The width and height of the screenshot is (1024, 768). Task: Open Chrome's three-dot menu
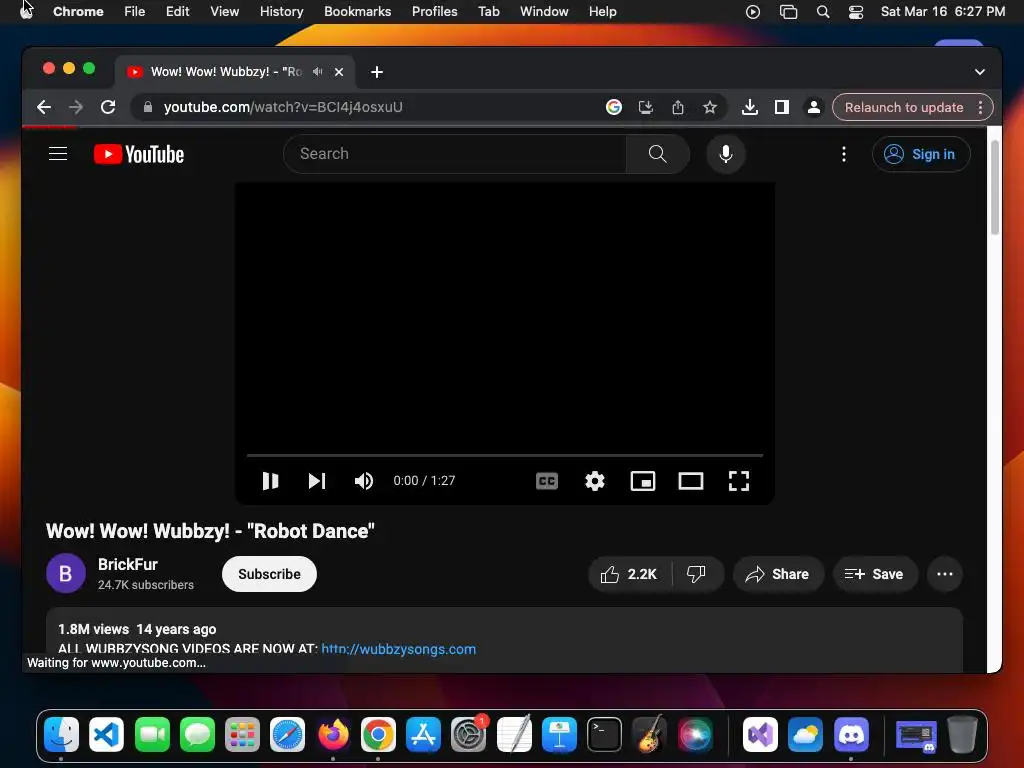980,107
